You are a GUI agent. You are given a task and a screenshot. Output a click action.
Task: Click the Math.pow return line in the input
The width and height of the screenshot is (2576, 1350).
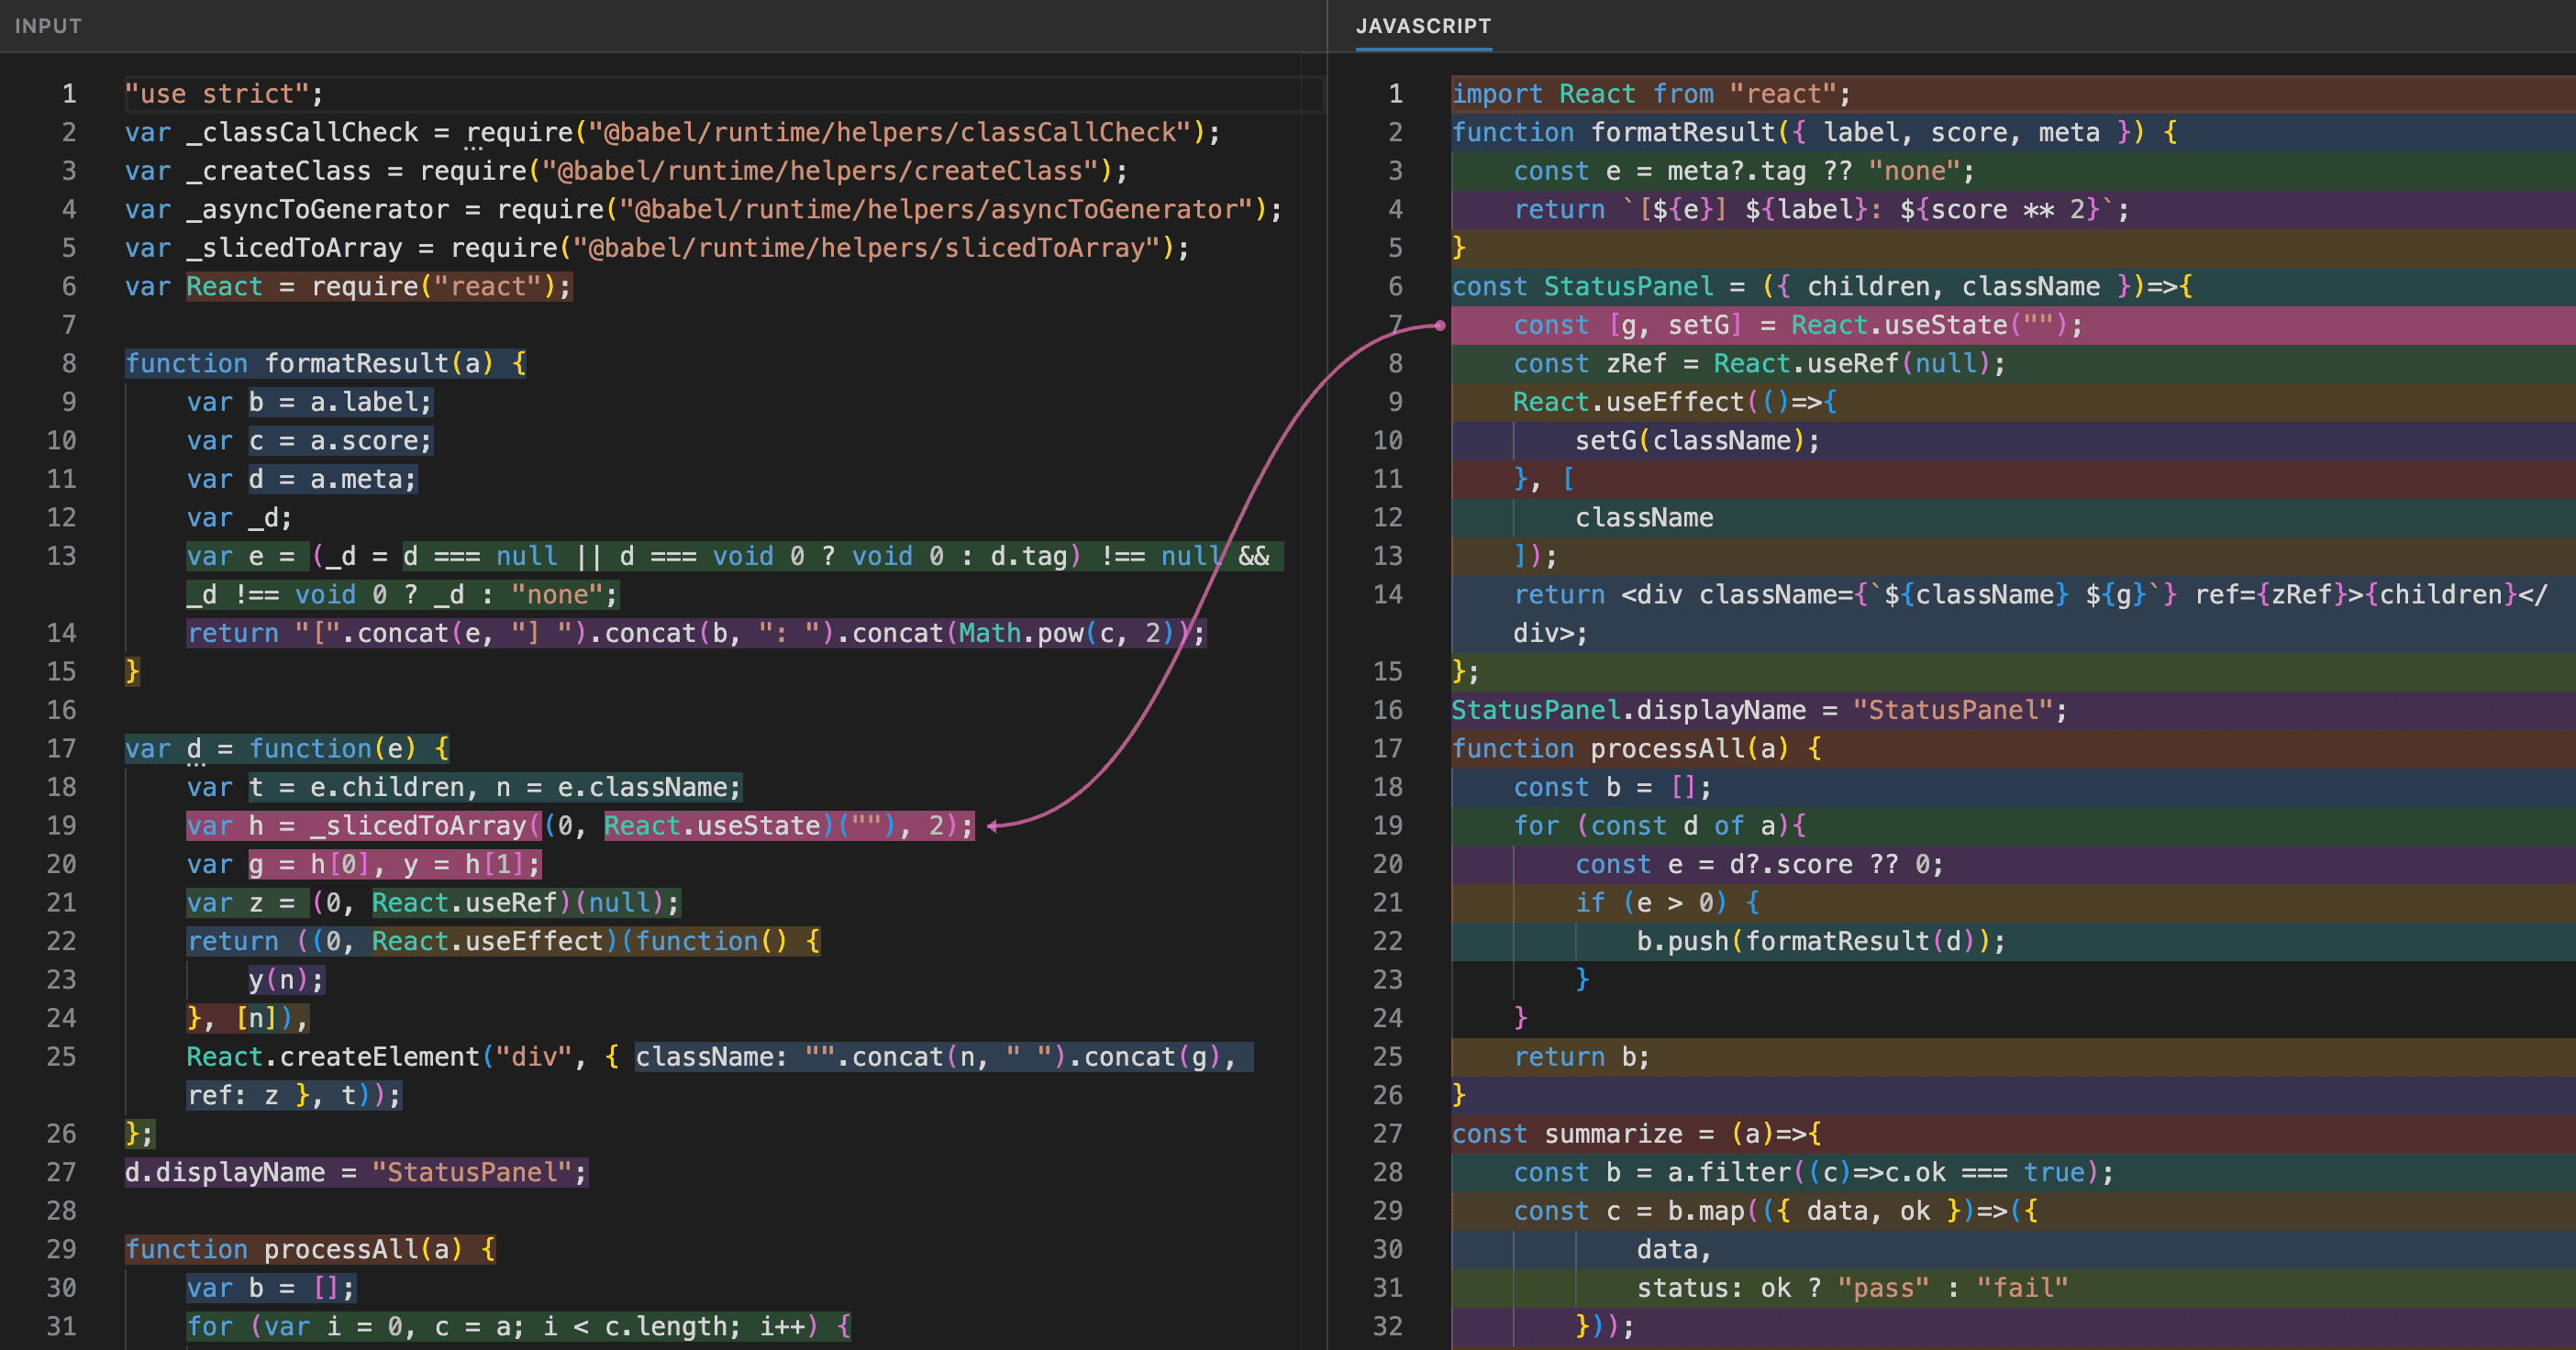697,633
